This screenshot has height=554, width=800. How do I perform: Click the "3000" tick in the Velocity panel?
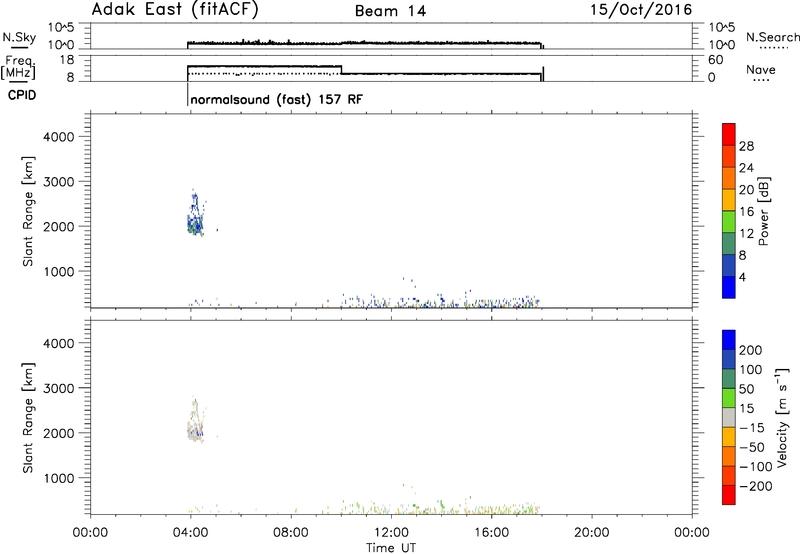pos(59,388)
